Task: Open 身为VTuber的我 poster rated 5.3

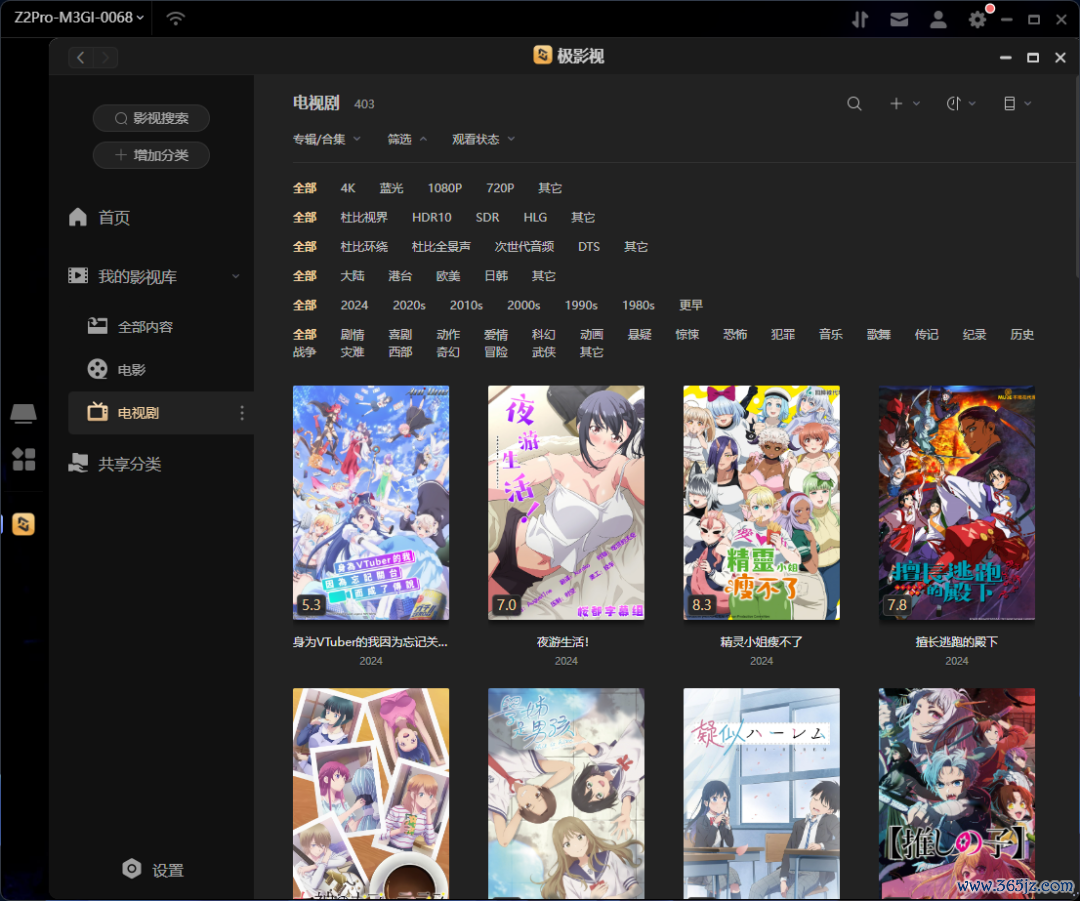Action: tap(371, 503)
